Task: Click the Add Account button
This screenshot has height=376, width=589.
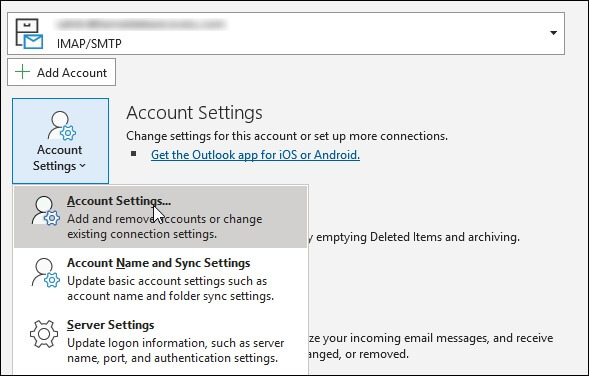Action: [x=61, y=72]
